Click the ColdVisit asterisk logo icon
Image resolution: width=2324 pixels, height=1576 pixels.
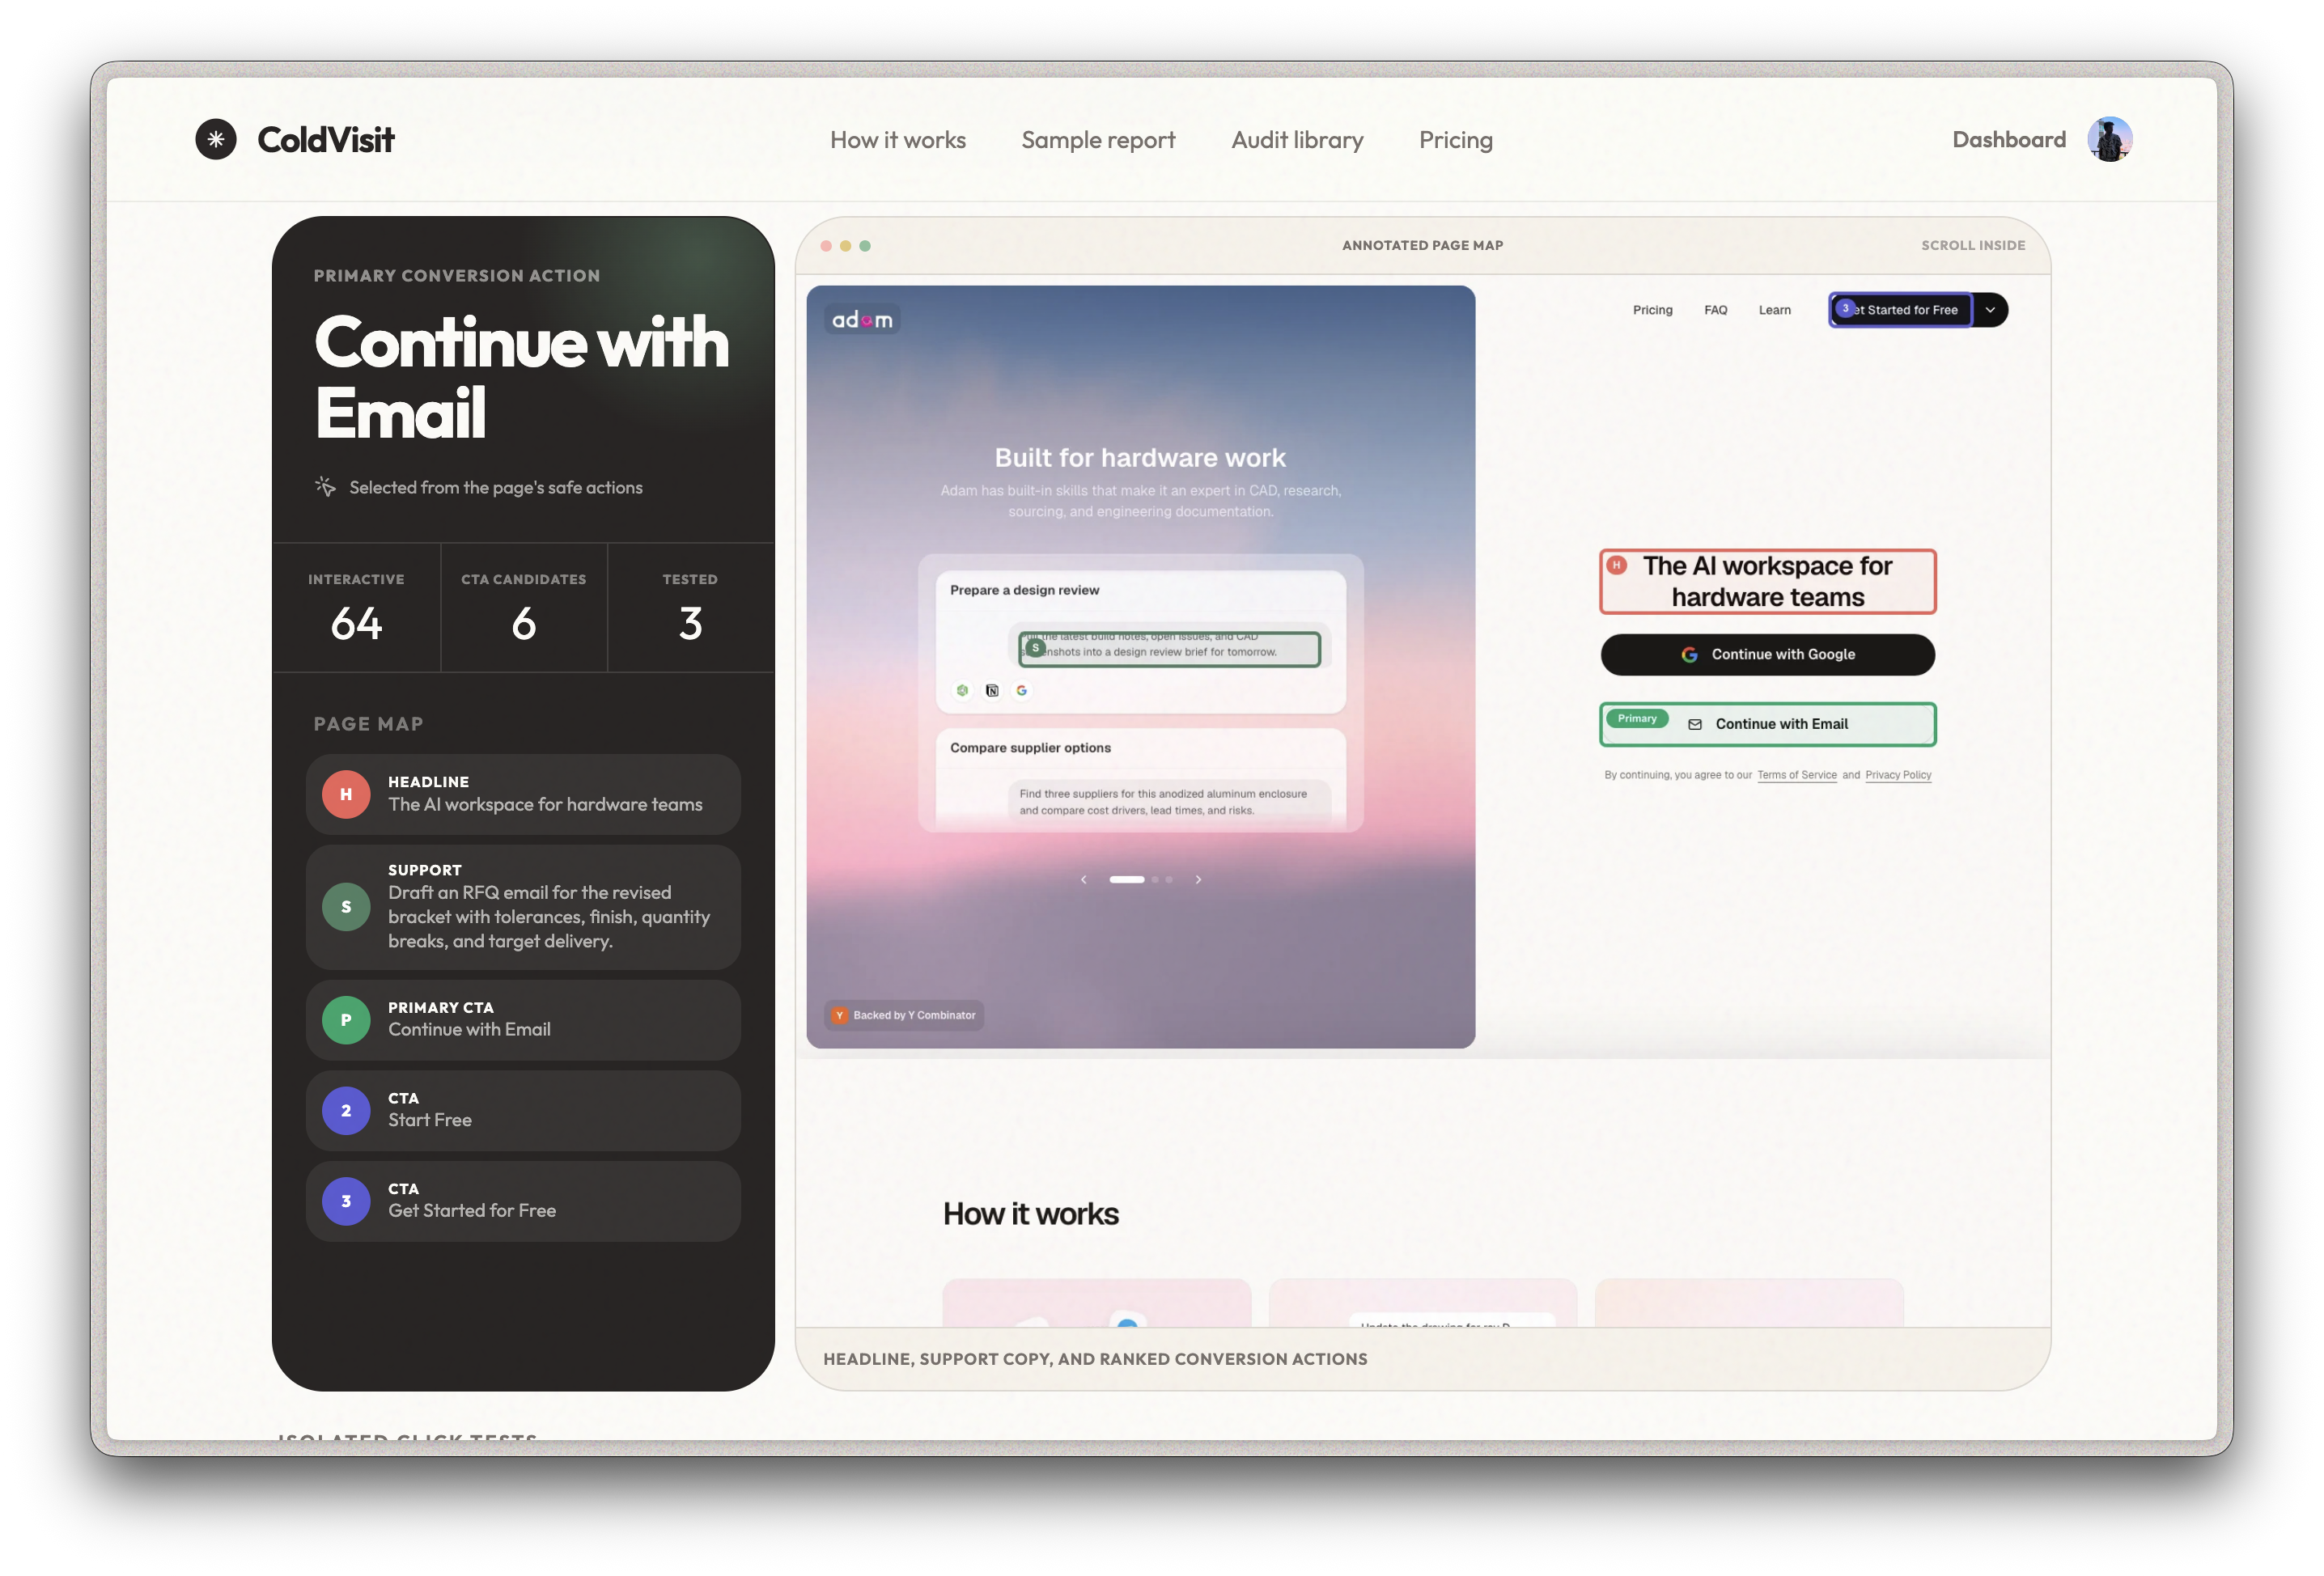216,139
